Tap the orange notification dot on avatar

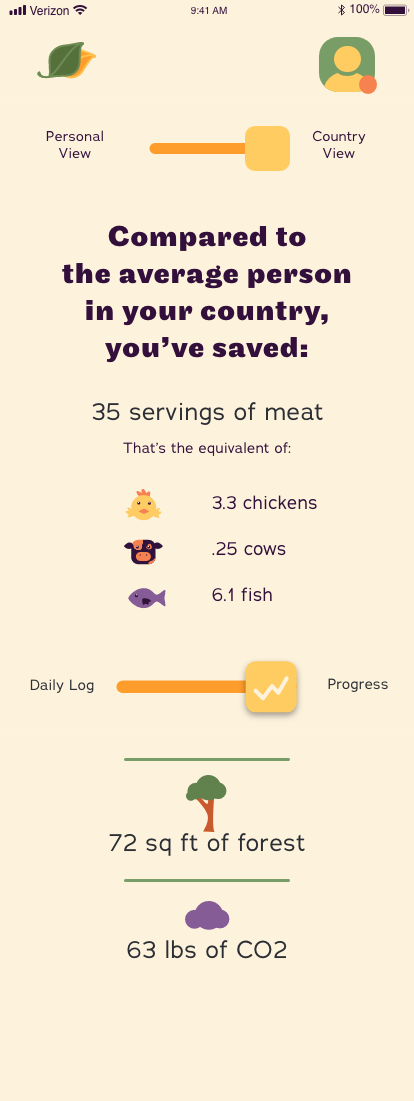pos(368,85)
